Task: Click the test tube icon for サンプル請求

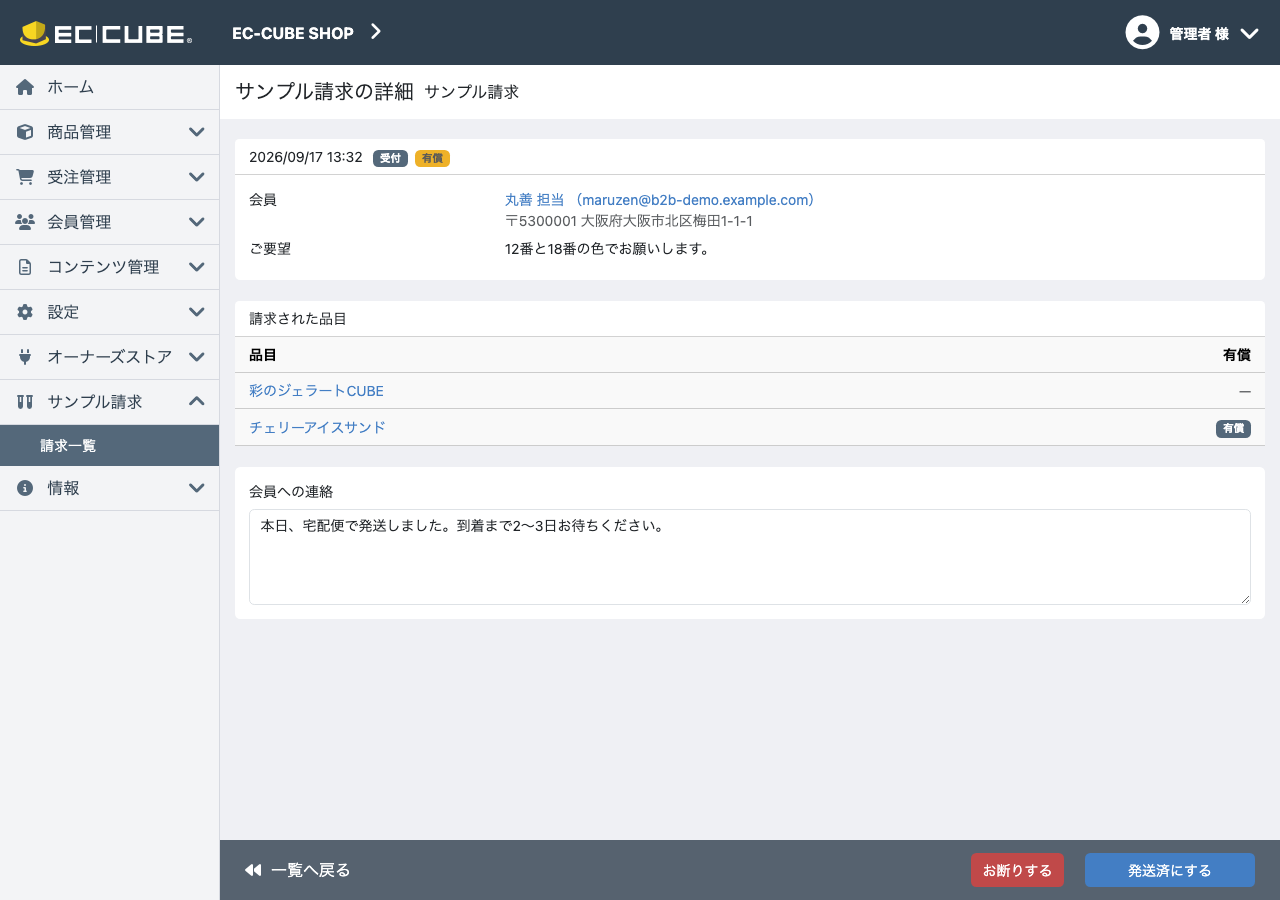Action: (25, 402)
